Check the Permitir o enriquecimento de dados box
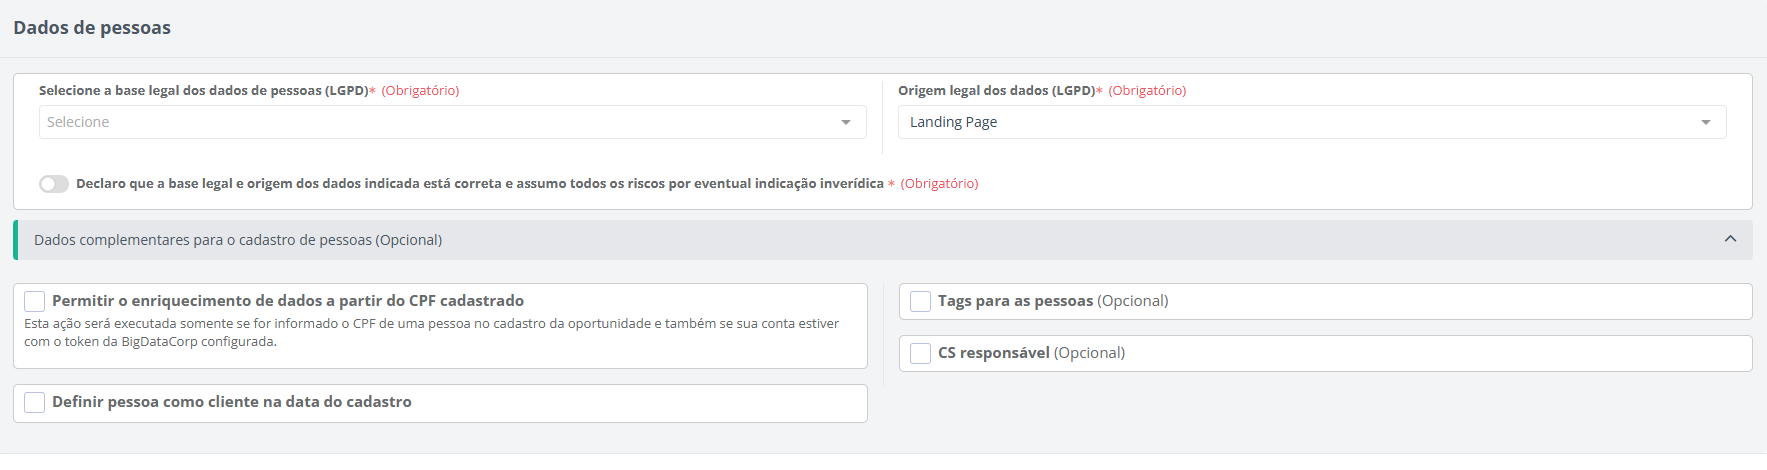The width and height of the screenshot is (1767, 470). (x=35, y=301)
